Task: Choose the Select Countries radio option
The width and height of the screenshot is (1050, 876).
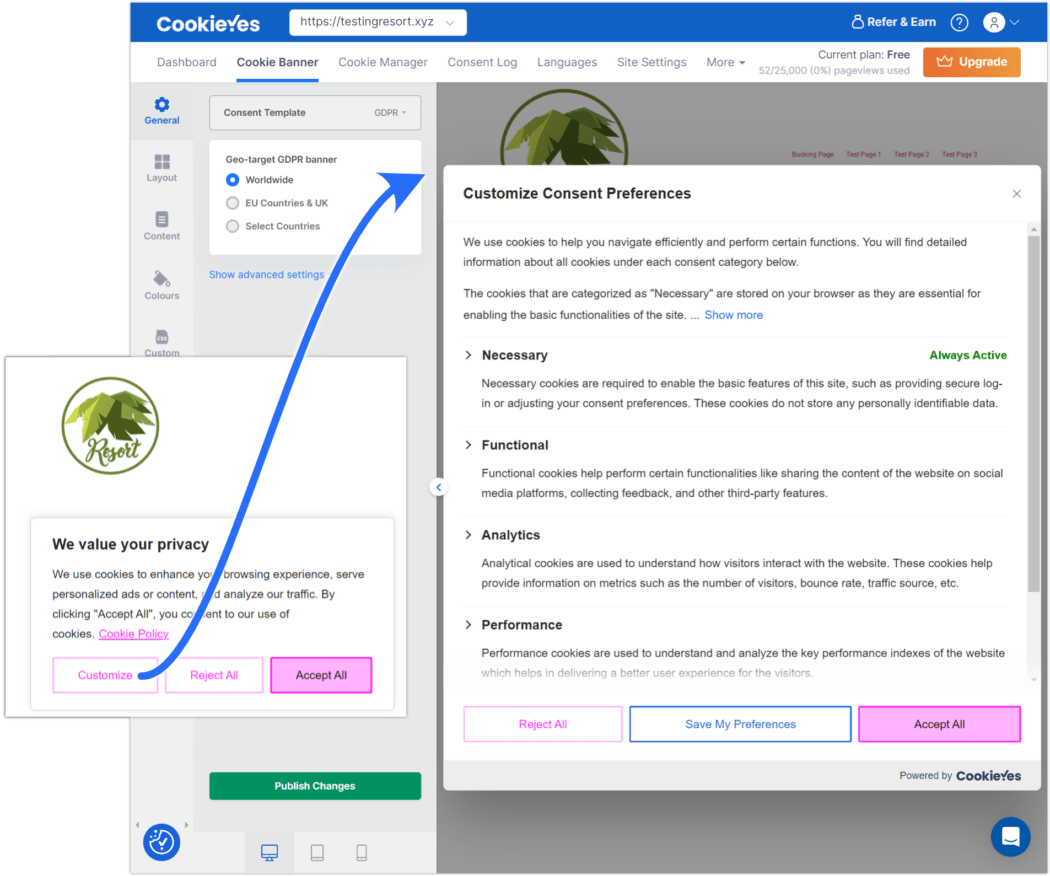Action: [232, 226]
